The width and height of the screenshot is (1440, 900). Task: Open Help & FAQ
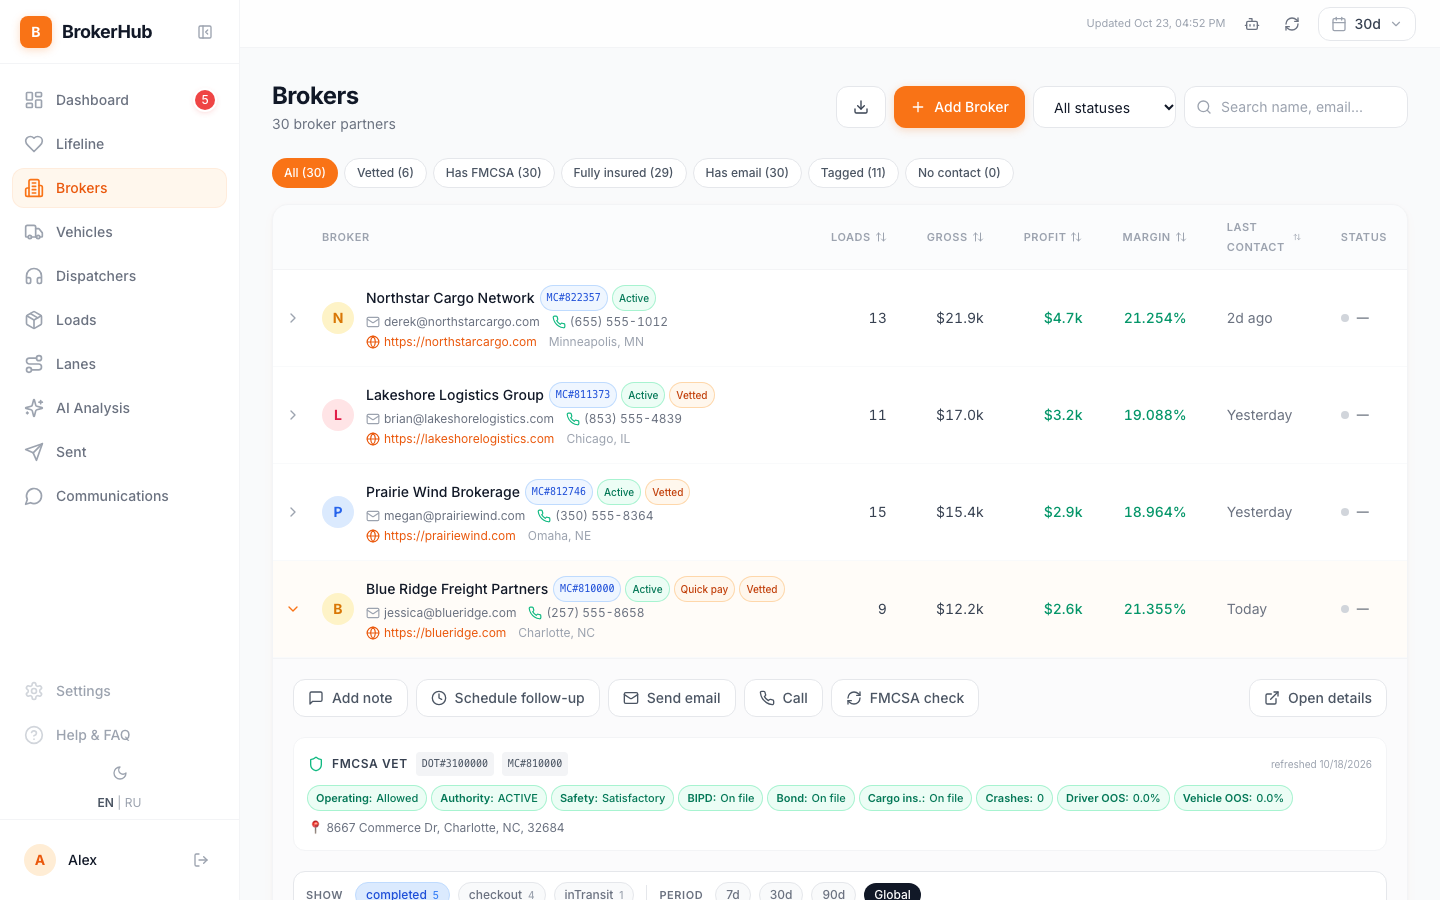(119, 735)
